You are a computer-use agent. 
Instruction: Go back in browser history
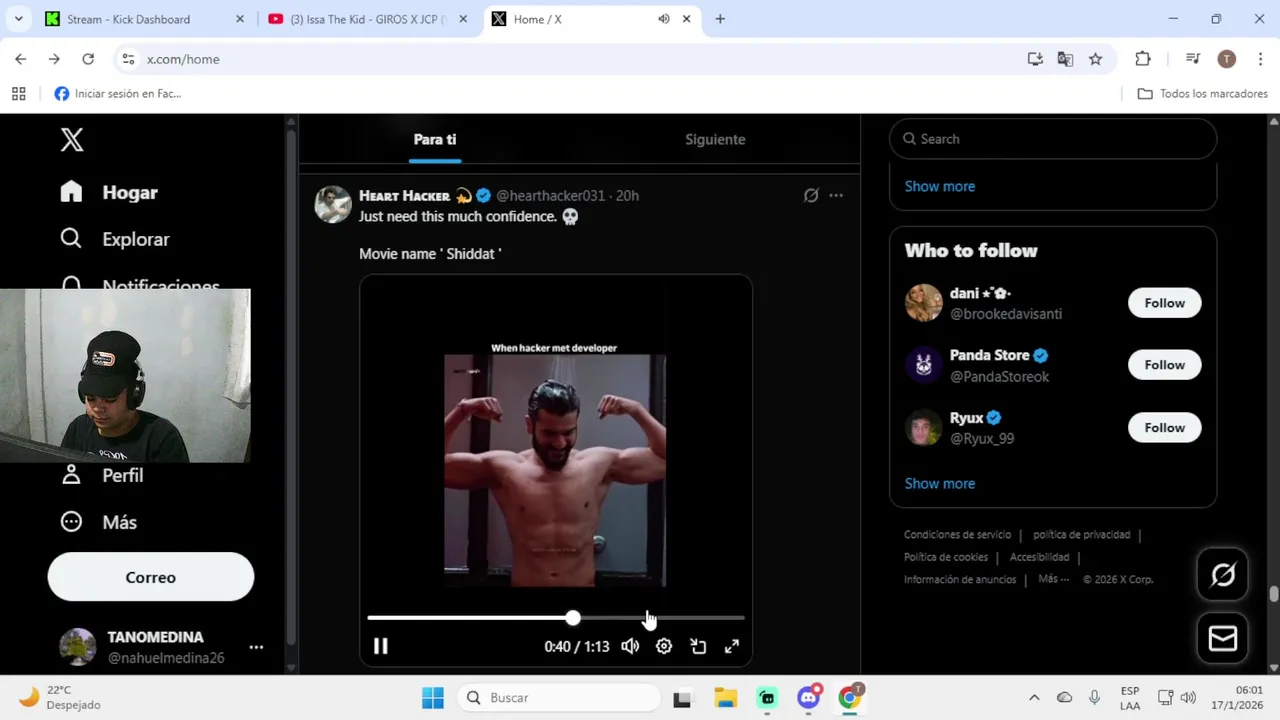(21, 59)
